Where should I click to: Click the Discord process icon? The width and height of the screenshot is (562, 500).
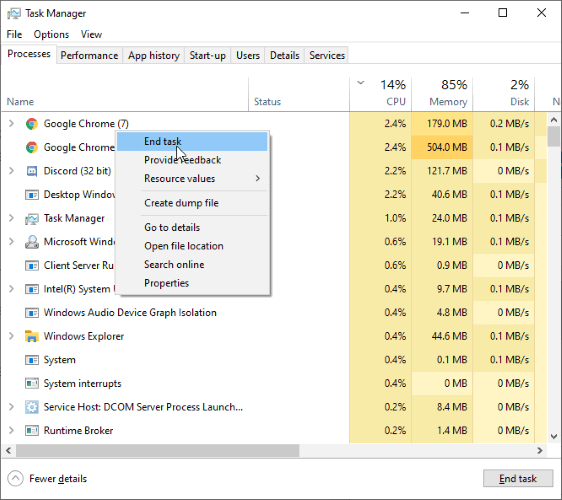[32, 171]
